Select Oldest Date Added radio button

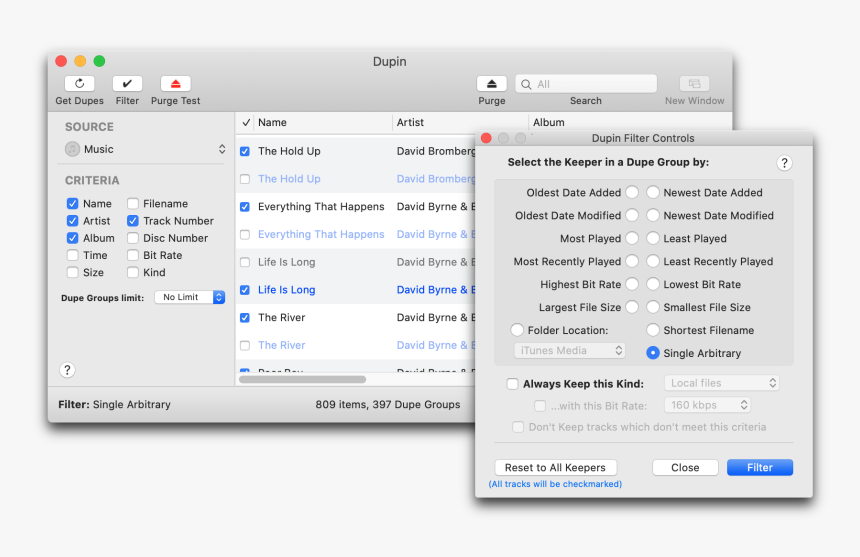tap(632, 192)
